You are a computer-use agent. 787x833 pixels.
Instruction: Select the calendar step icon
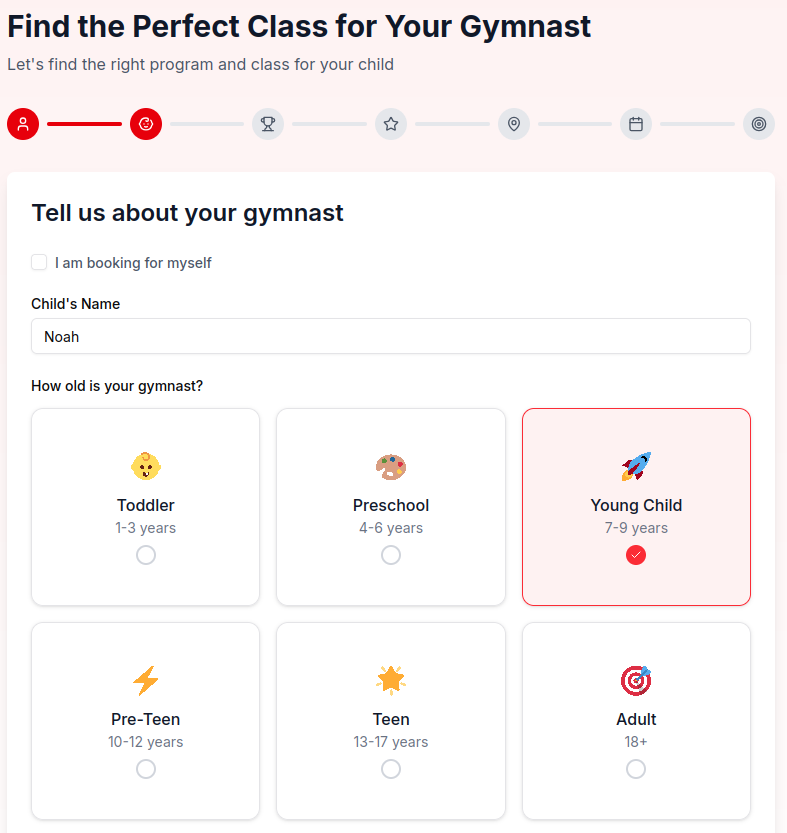[x=636, y=124]
